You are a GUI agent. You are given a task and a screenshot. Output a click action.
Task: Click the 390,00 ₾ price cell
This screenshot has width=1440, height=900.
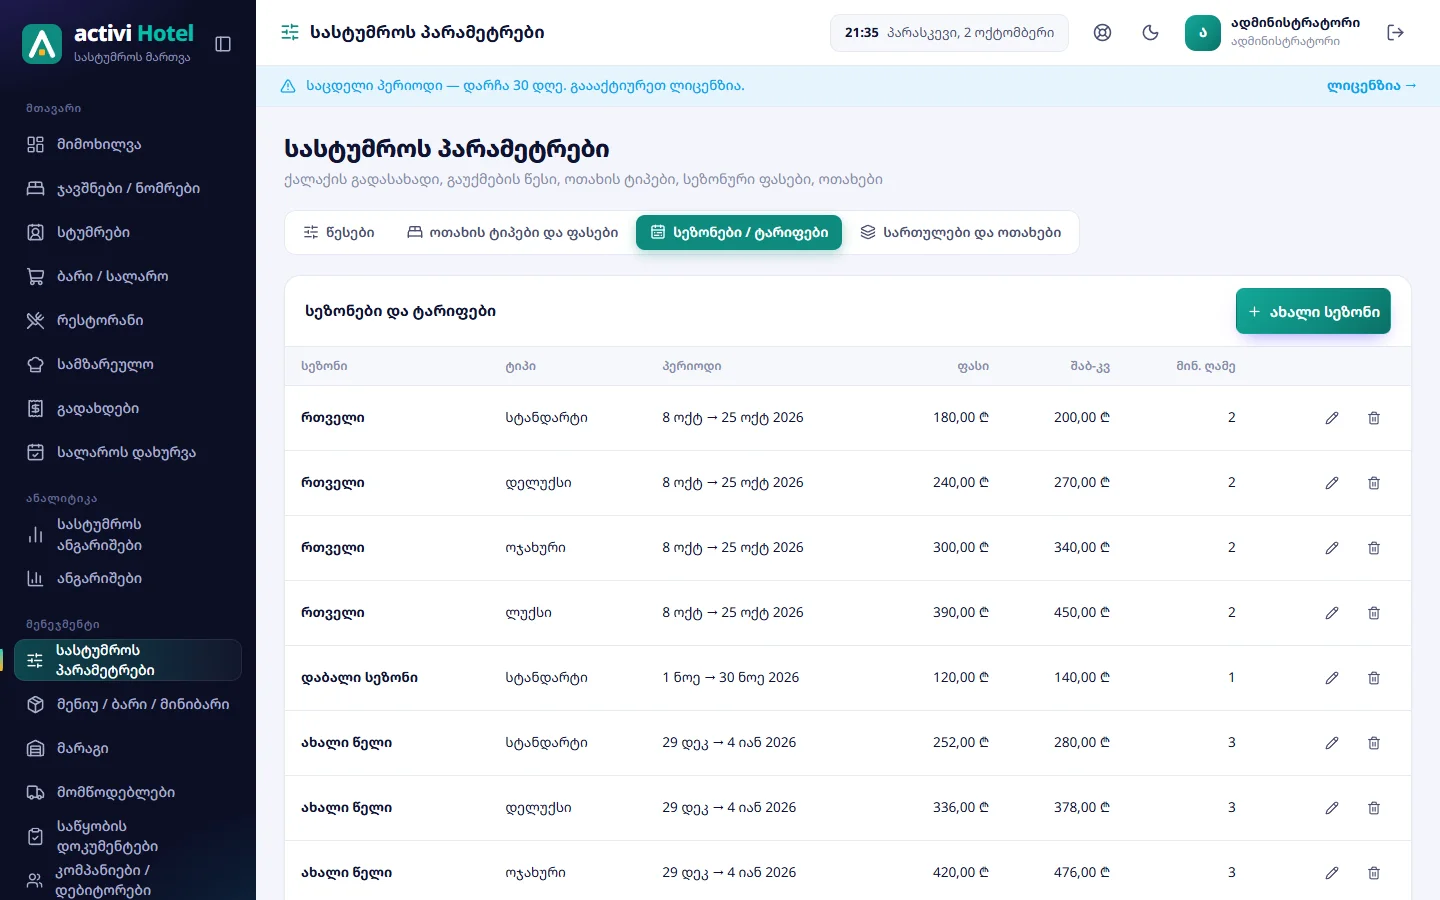(960, 613)
